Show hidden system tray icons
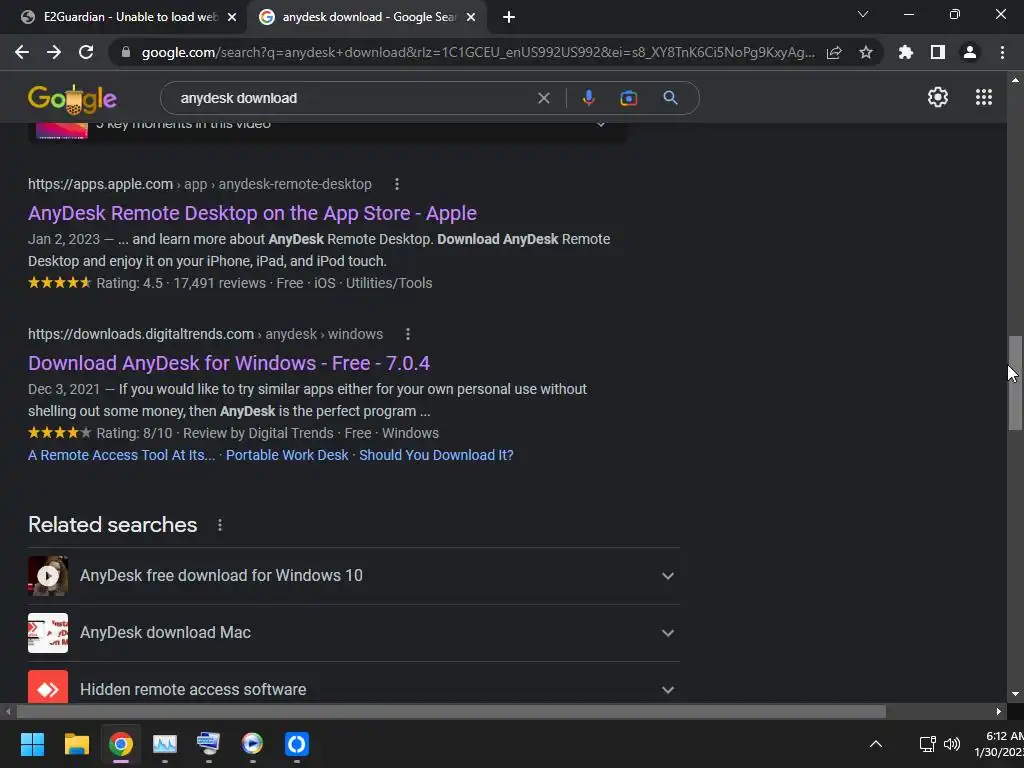 pos(876,744)
